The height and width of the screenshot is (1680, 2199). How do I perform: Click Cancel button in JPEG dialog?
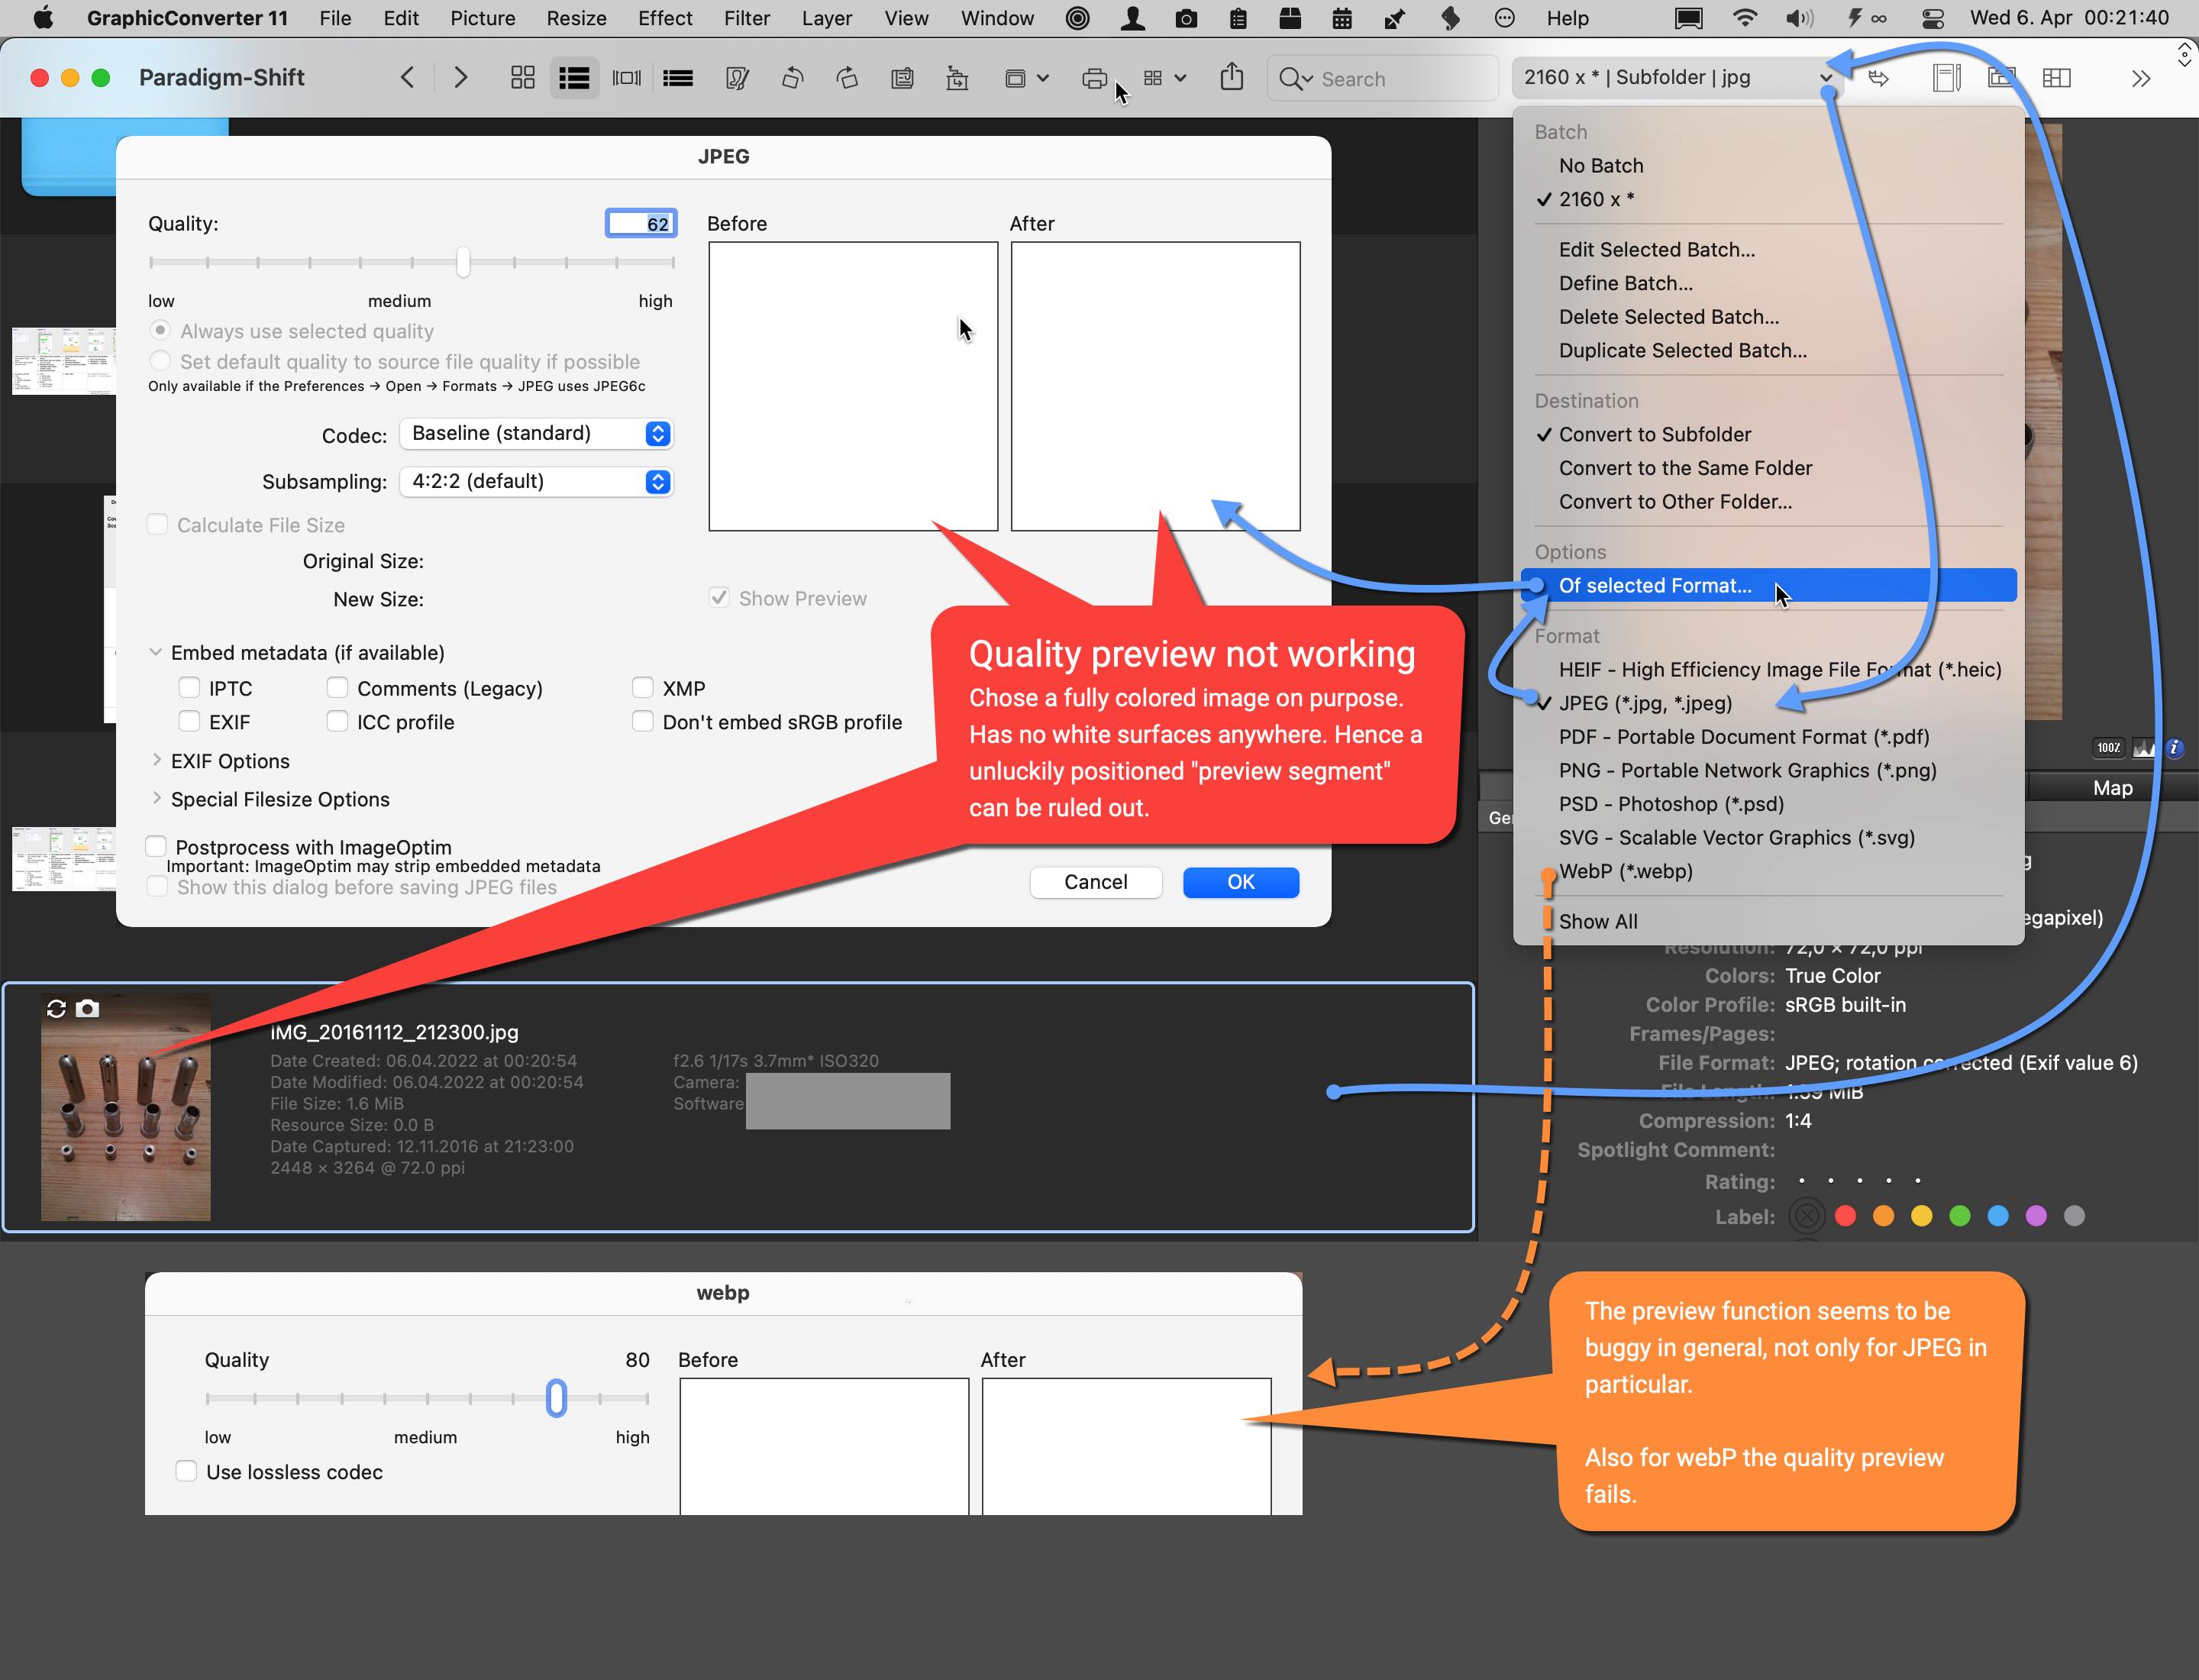click(1094, 882)
